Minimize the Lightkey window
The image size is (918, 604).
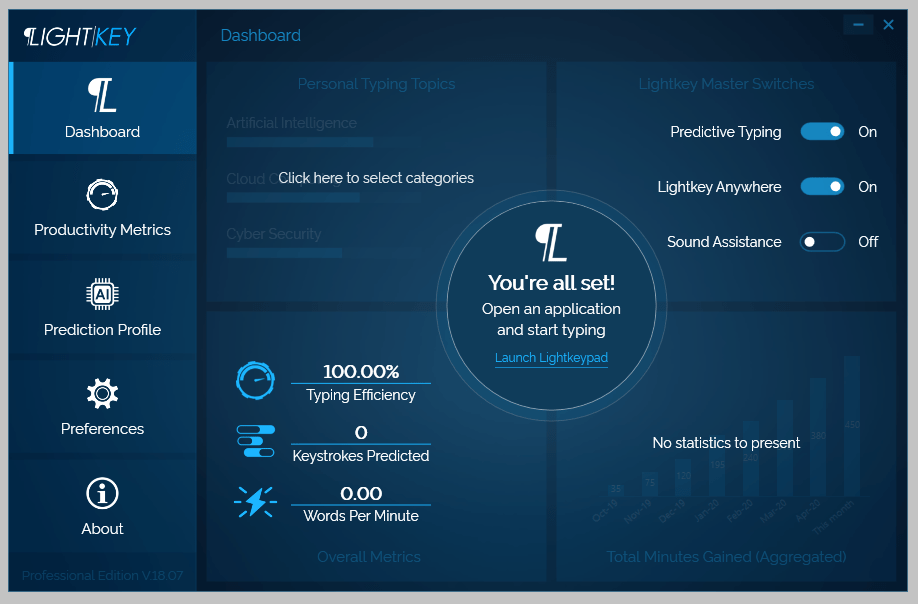click(858, 25)
